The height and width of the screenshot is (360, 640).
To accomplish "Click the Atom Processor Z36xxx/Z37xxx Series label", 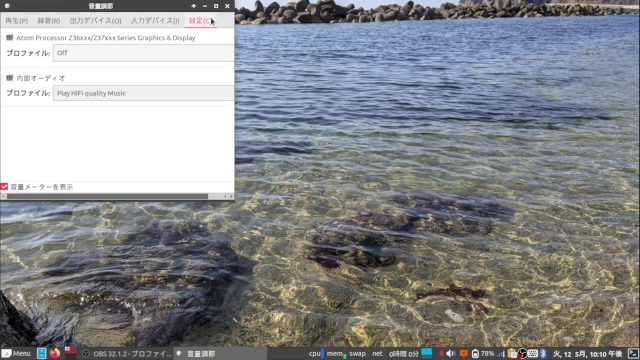I will pyautogui.click(x=106, y=38).
